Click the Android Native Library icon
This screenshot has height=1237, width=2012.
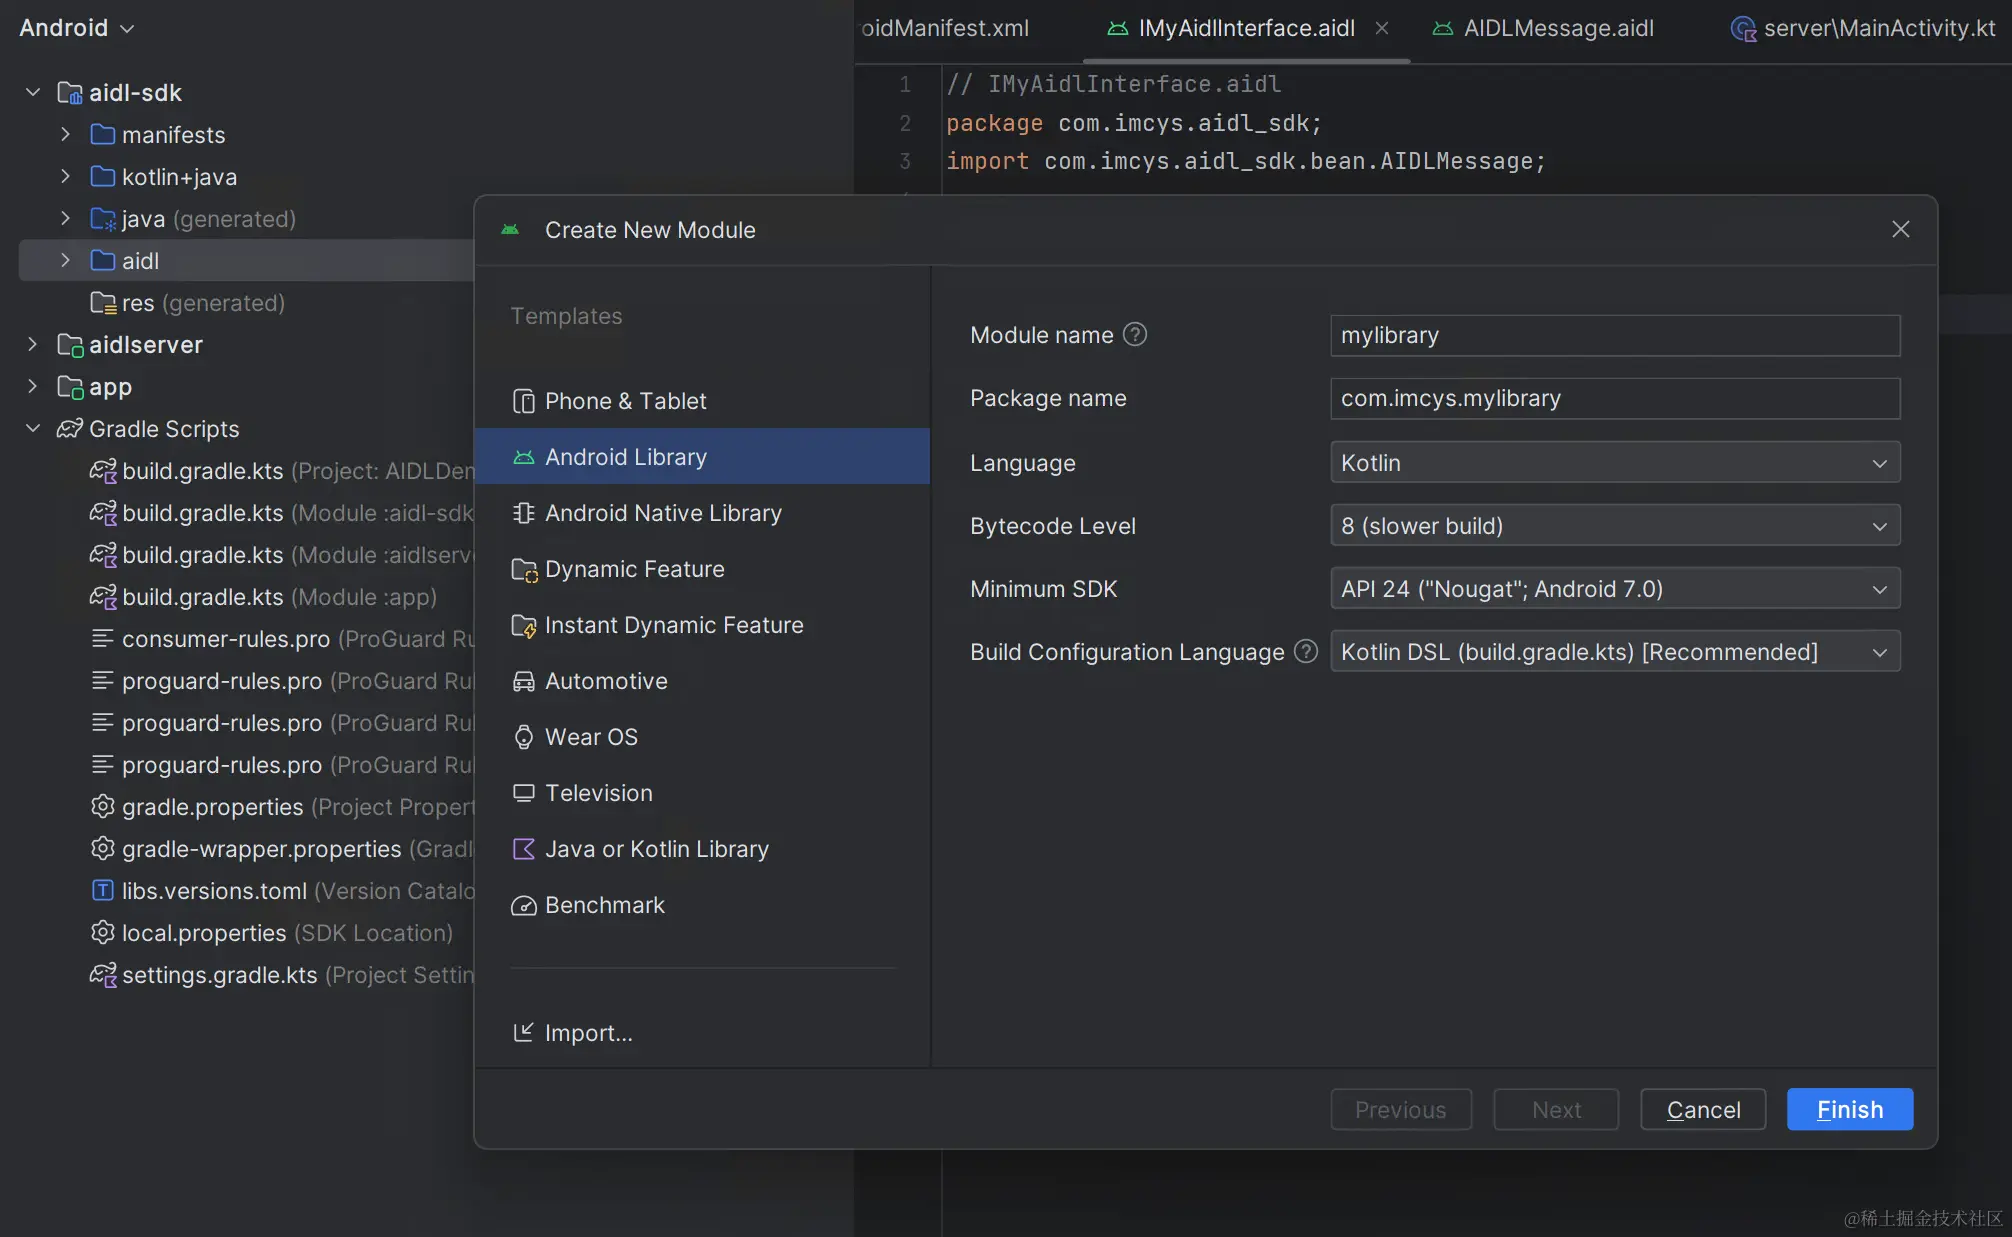tap(523, 513)
